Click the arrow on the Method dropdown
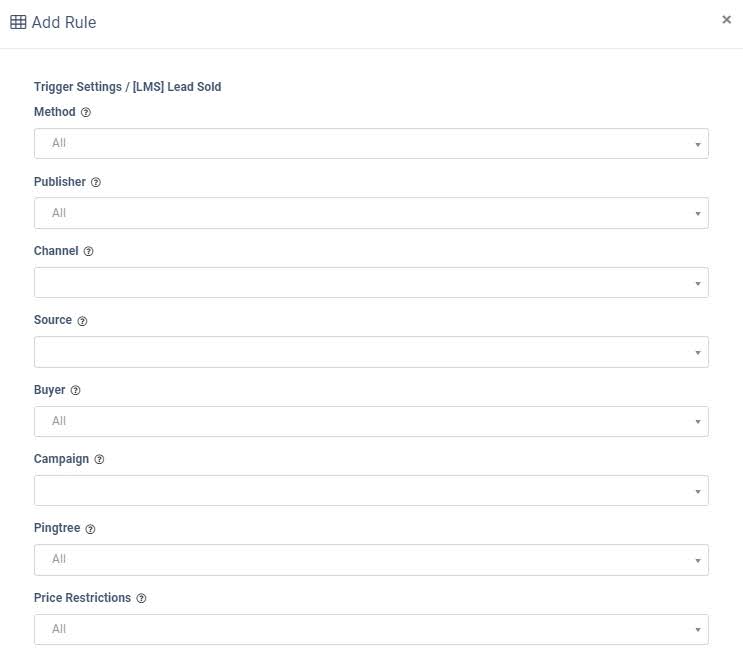Image resolution: width=743 pixels, height=651 pixels. coord(698,144)
